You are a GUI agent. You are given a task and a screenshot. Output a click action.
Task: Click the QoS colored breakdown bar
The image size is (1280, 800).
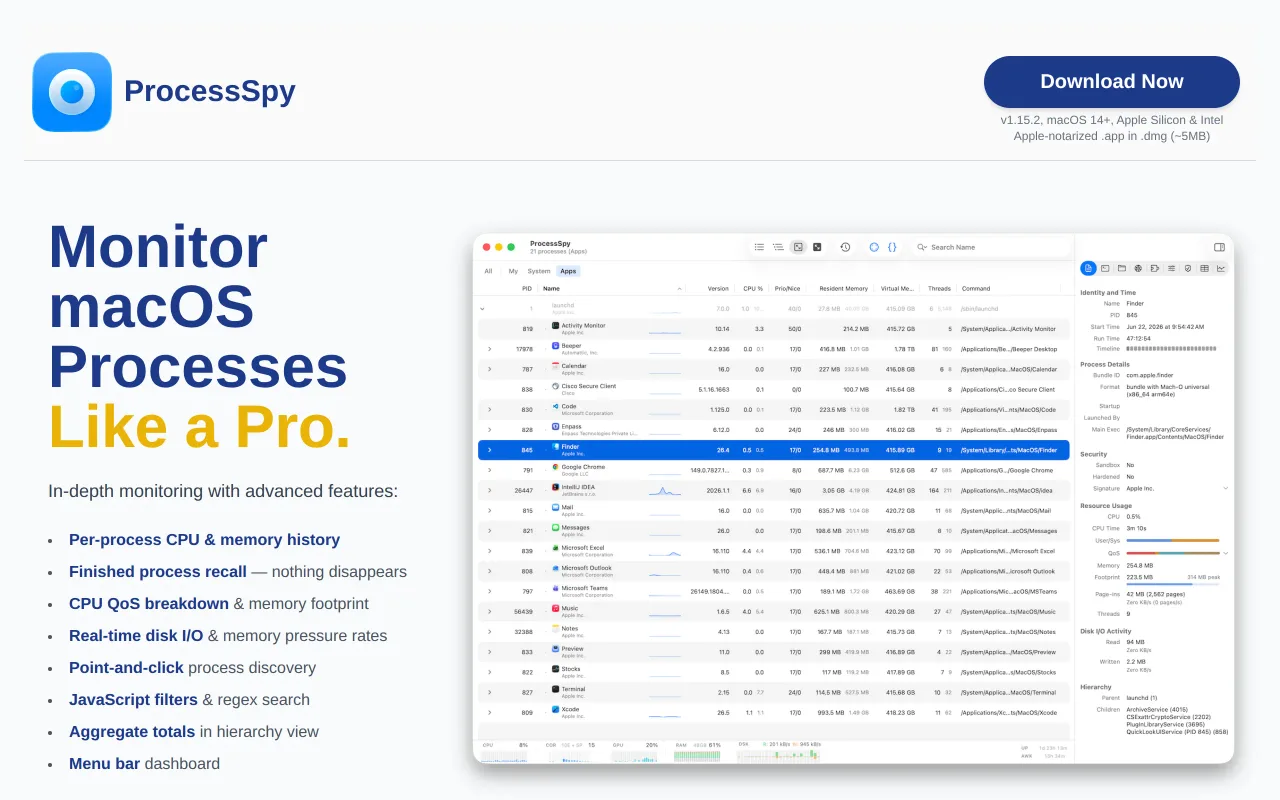[x=1173, y=552]
